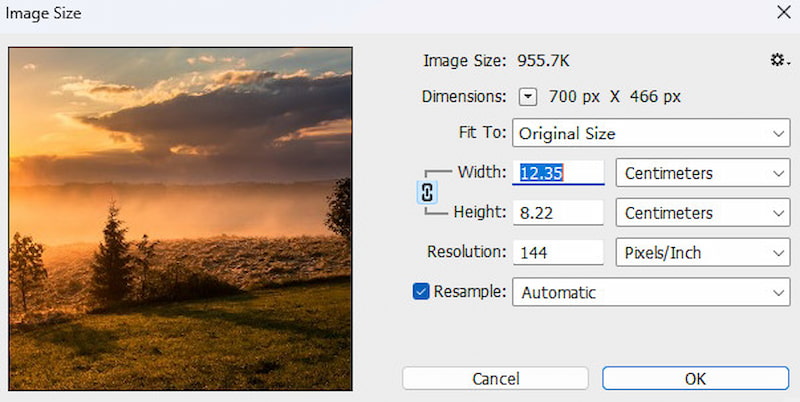This screenshot has width=800, height=402.
Task: Click the Fit To label
Action: [483, 132]
